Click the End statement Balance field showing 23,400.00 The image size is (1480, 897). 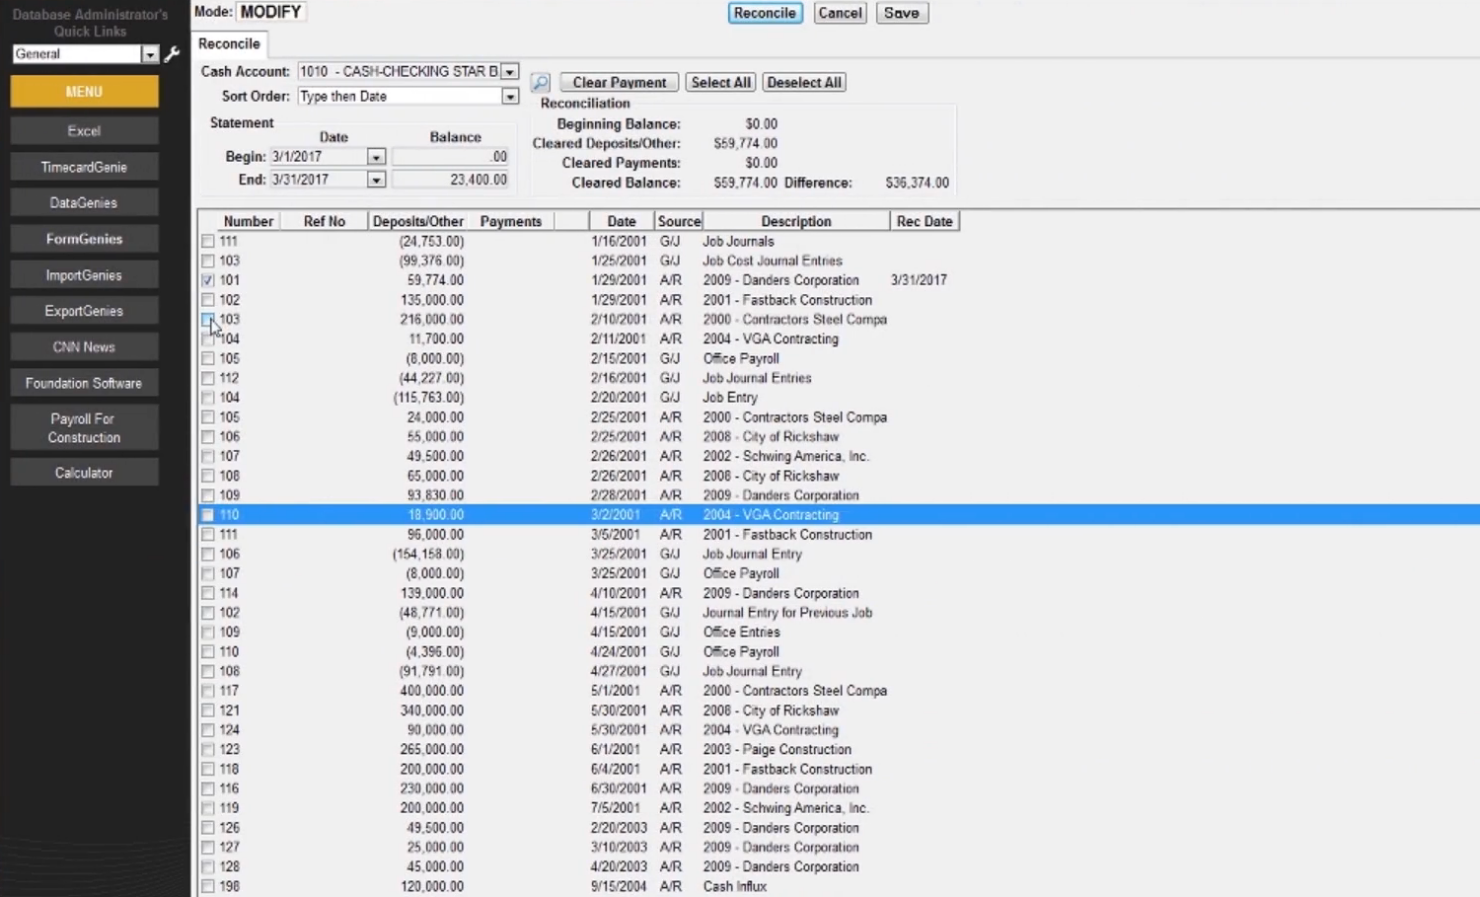tap(450, 179)
